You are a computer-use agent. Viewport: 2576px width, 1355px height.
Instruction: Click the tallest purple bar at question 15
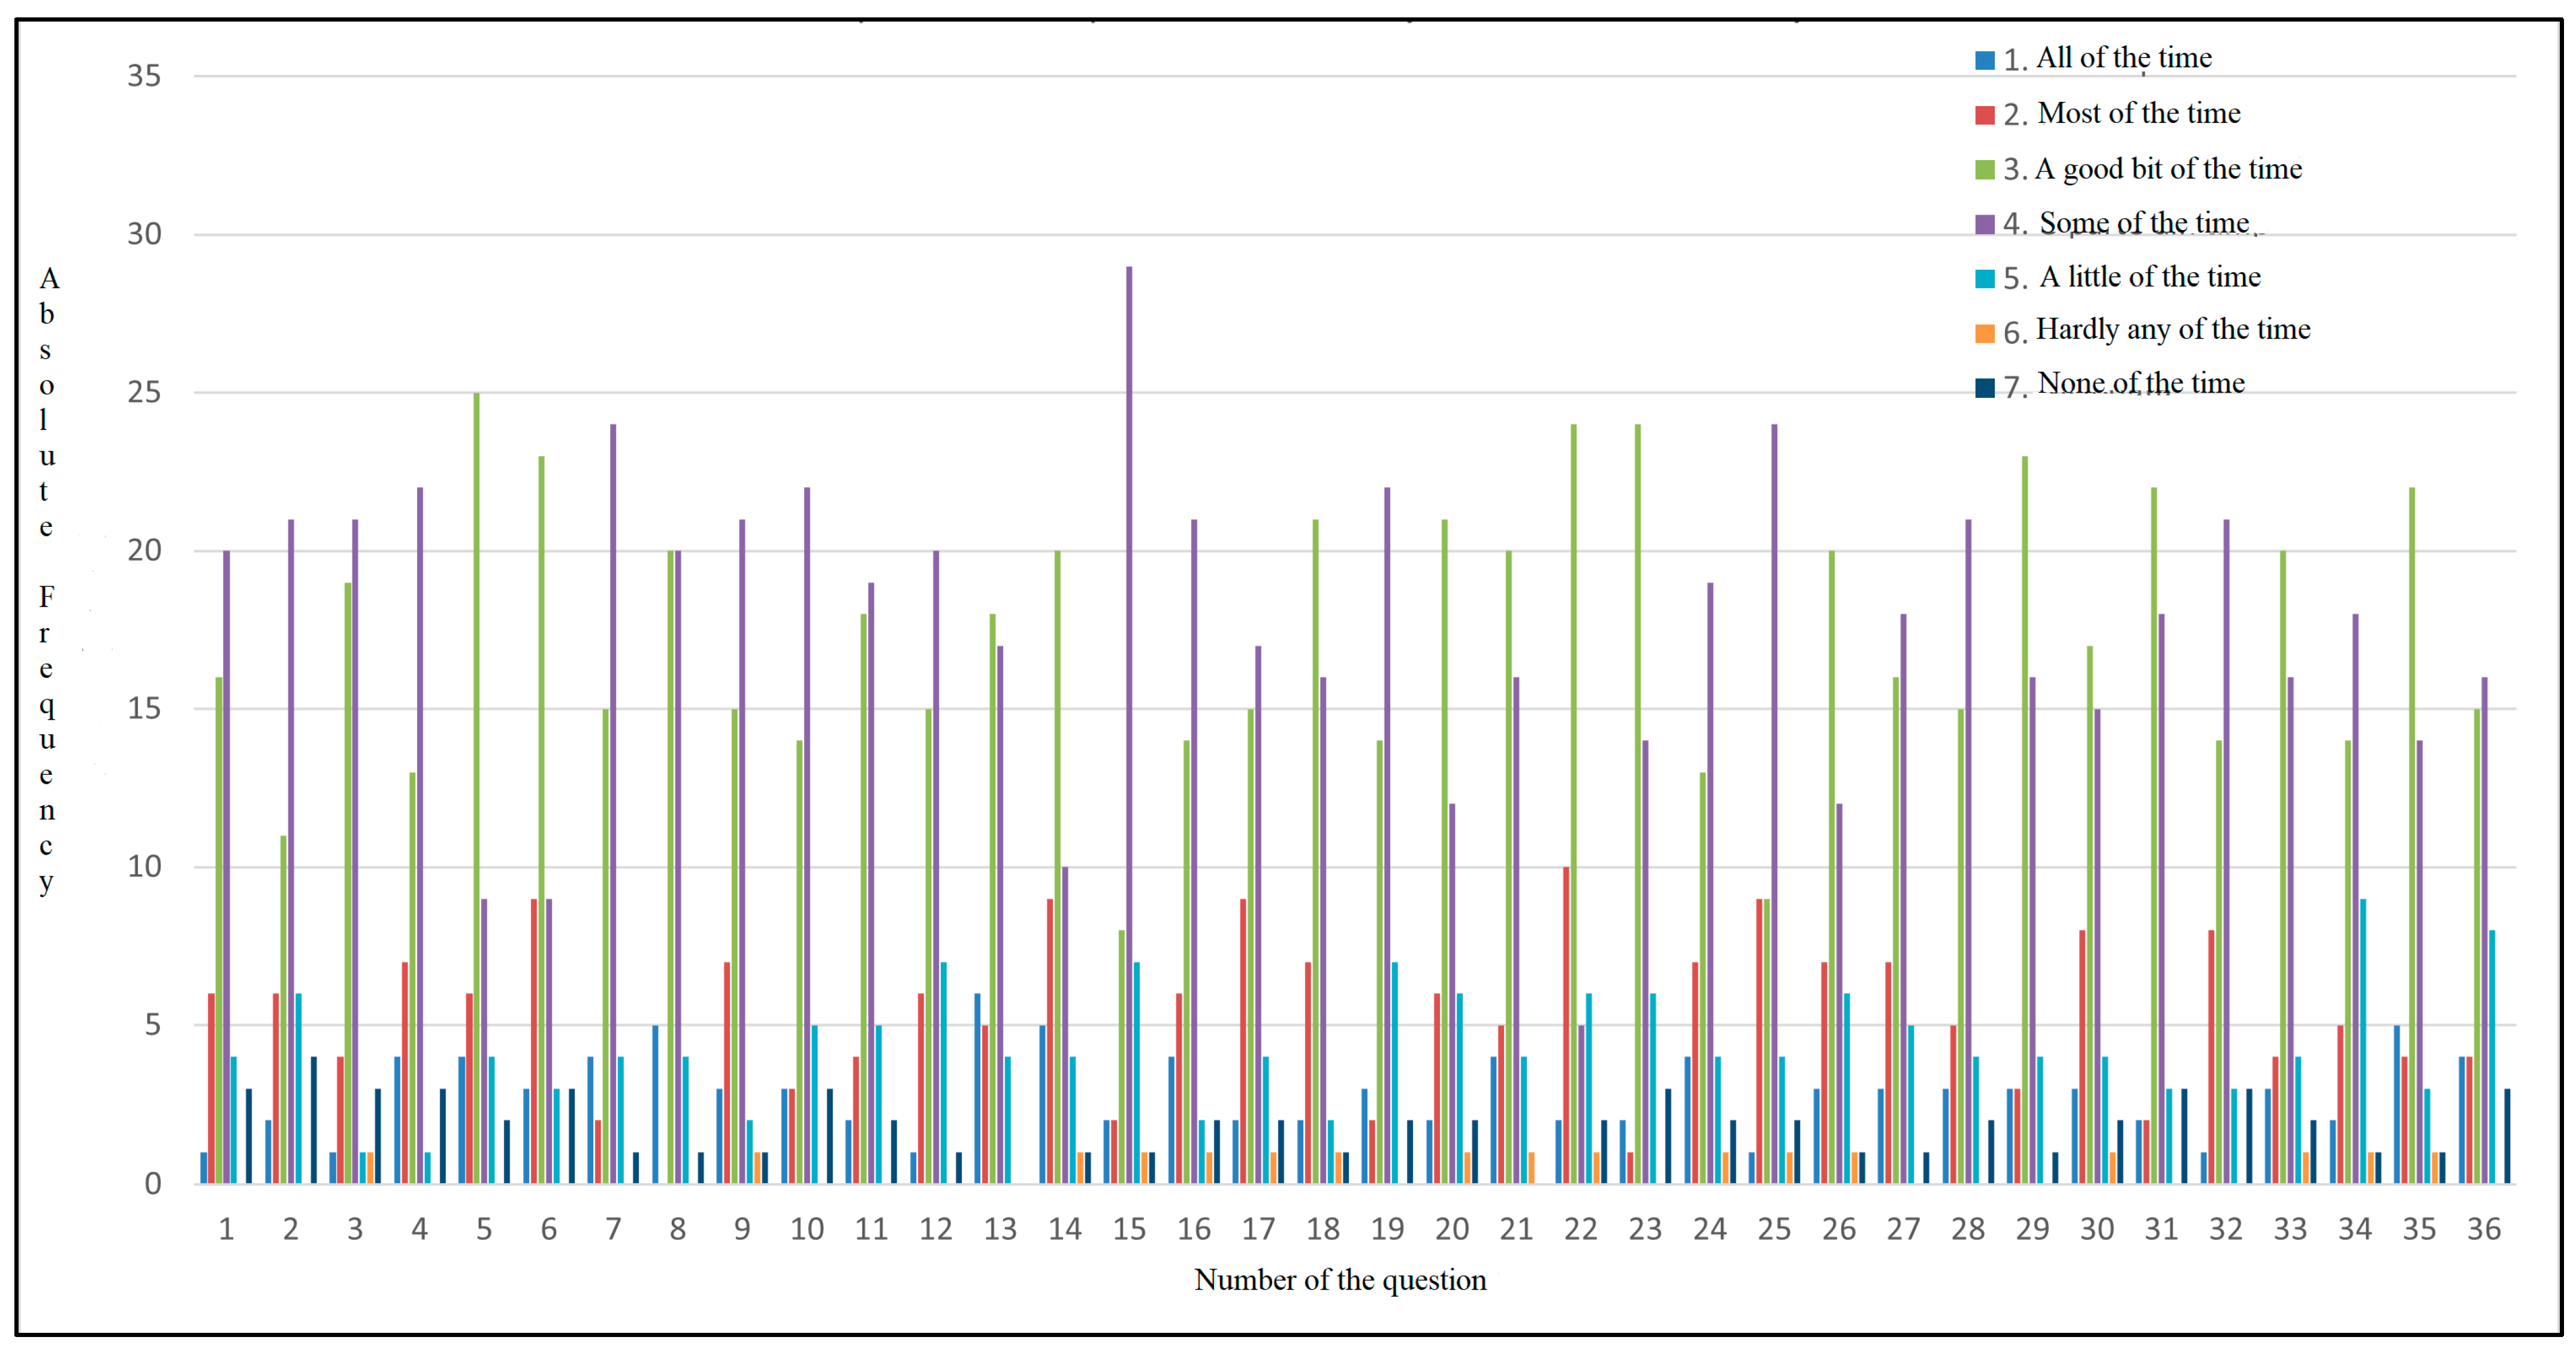1129,700
